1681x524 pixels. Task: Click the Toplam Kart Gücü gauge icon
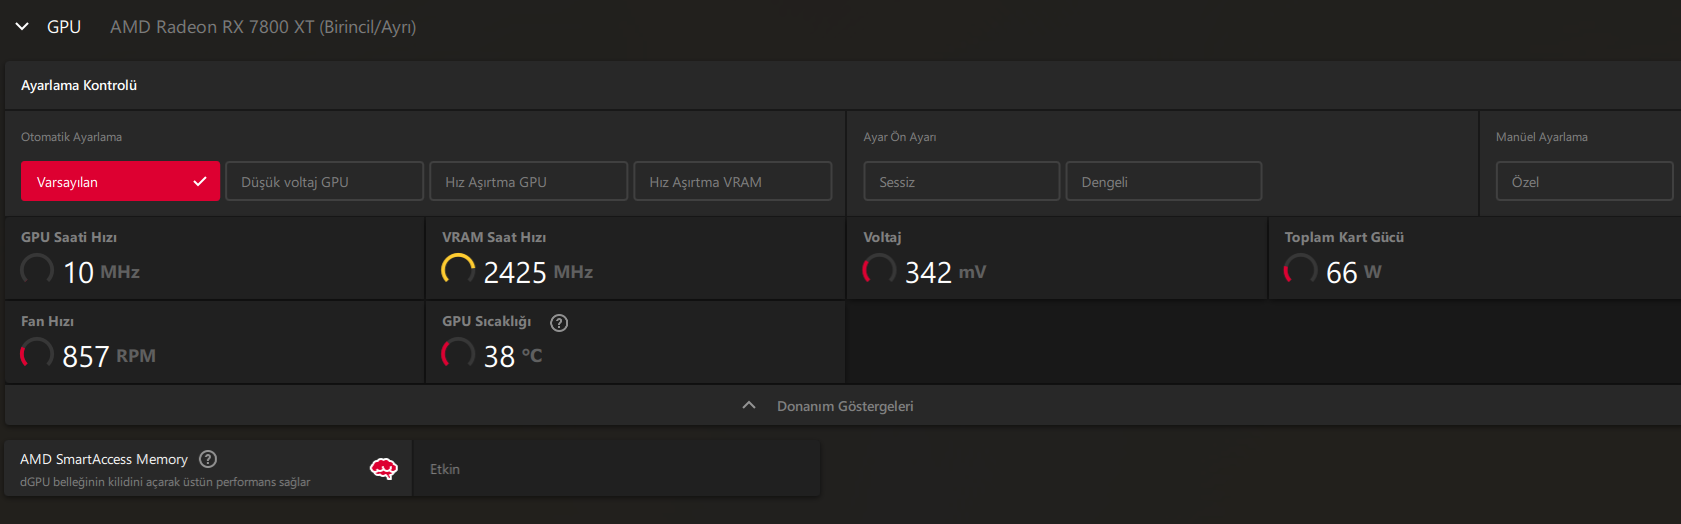(x=1300, y=270)
